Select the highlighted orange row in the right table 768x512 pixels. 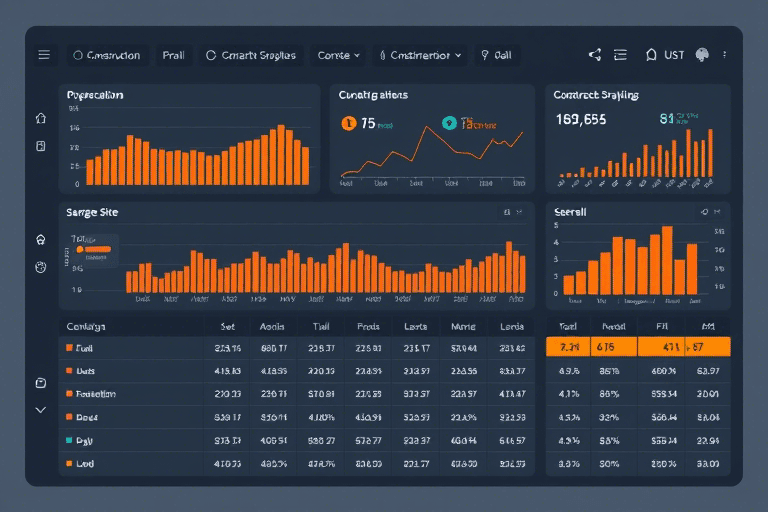click(638, 347)
